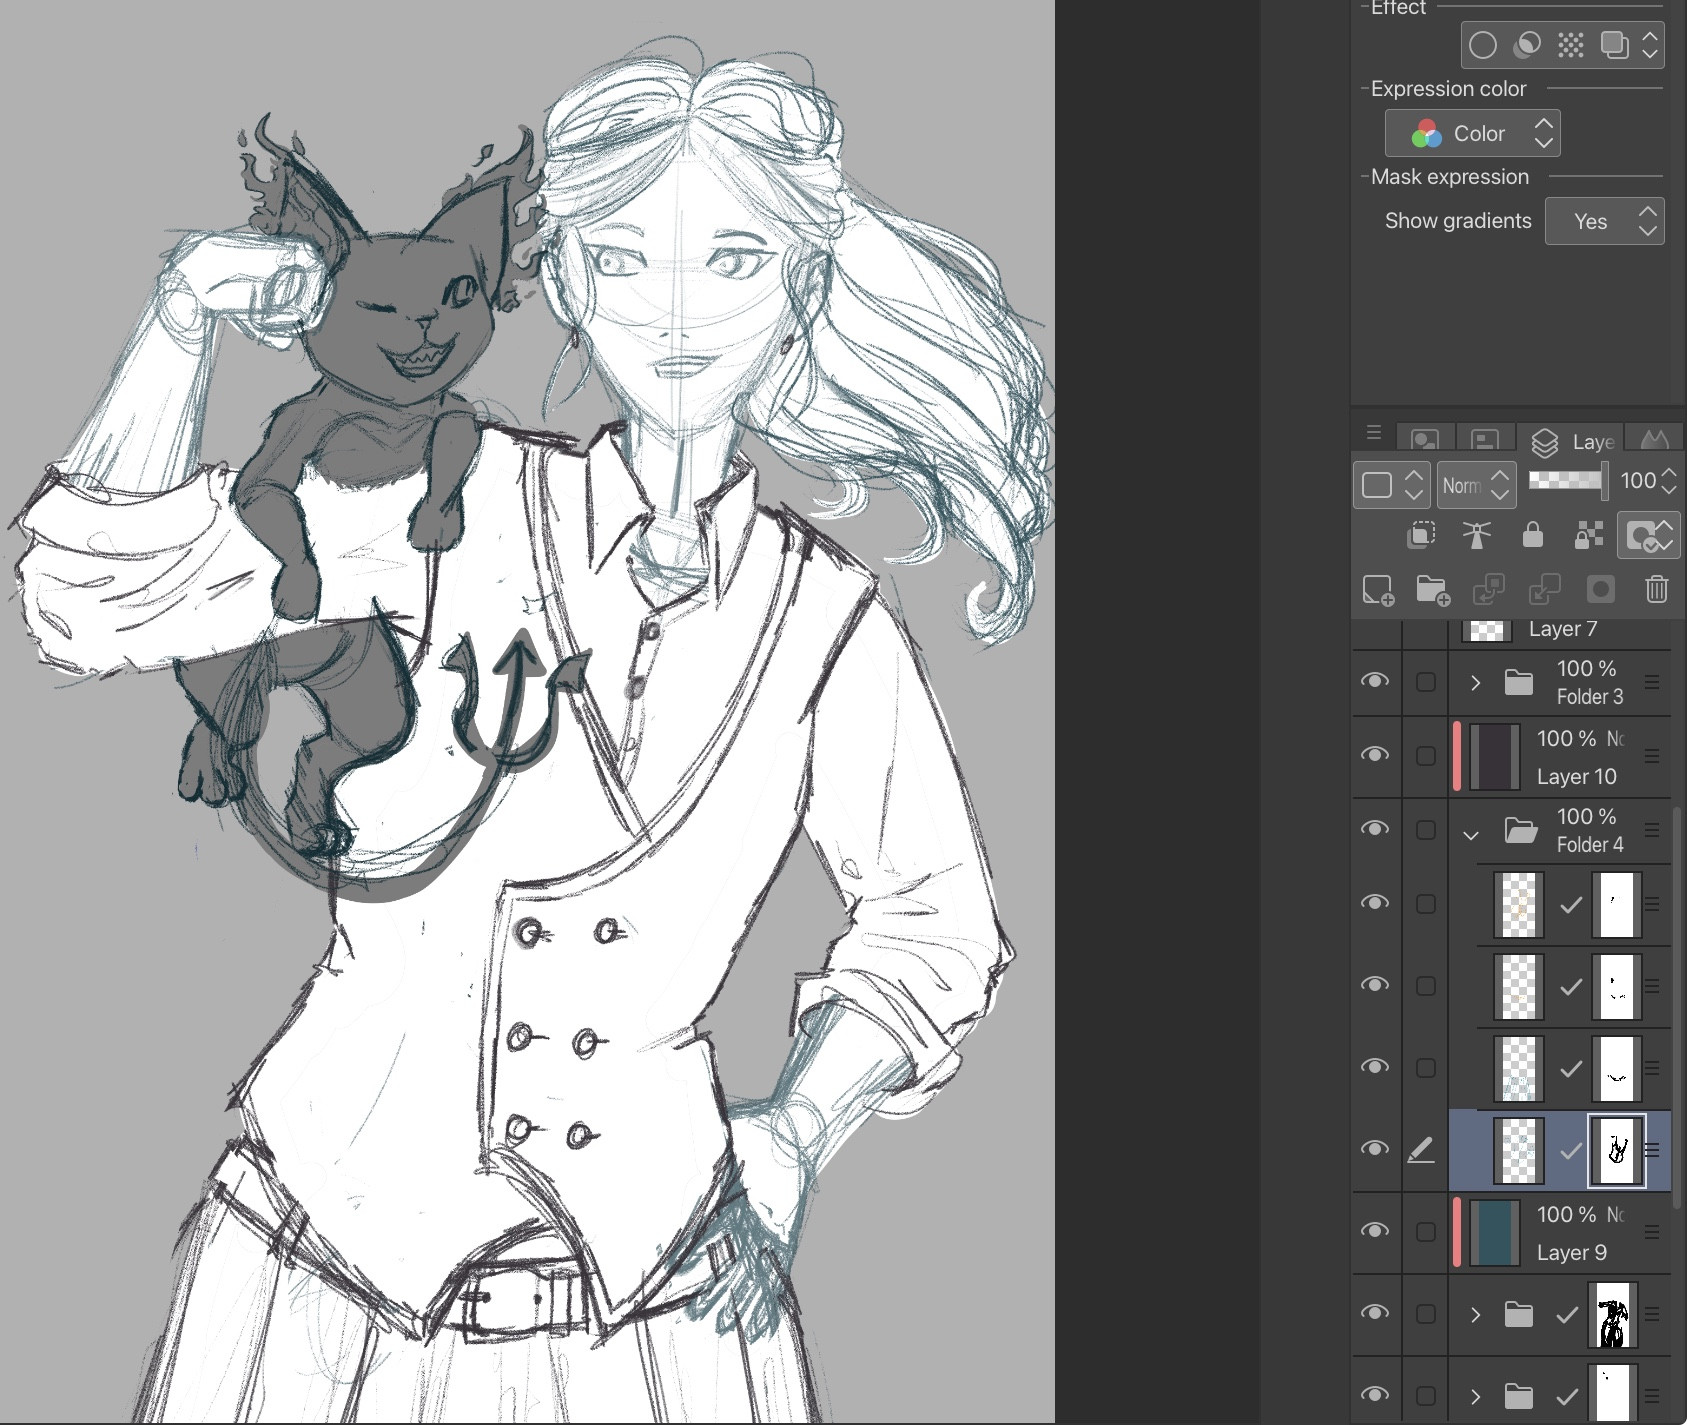
Task: Expand the folder with the black figure mask
Action: [1475, 1315]
